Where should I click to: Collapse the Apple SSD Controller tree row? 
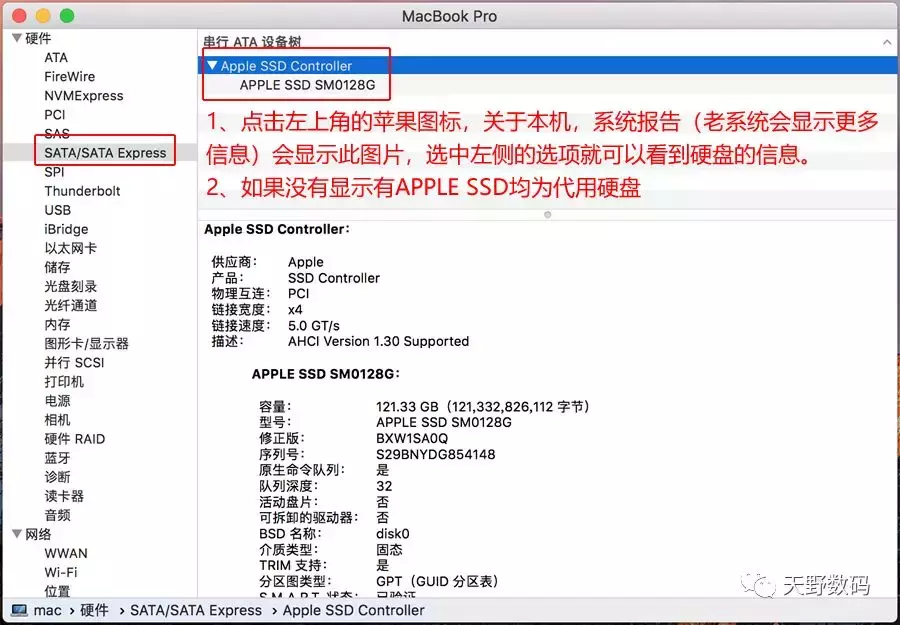[213, 65]
